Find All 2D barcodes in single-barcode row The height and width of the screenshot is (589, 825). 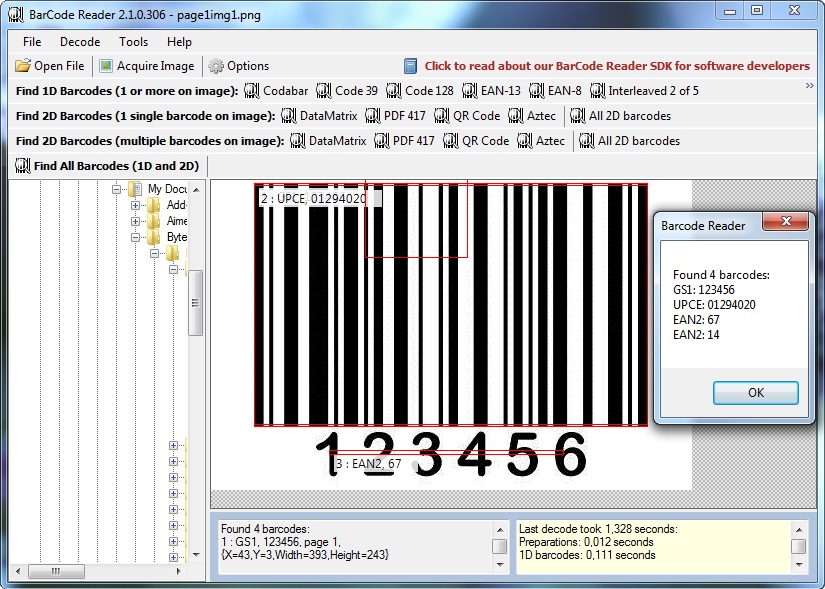(x=620, y=116)
